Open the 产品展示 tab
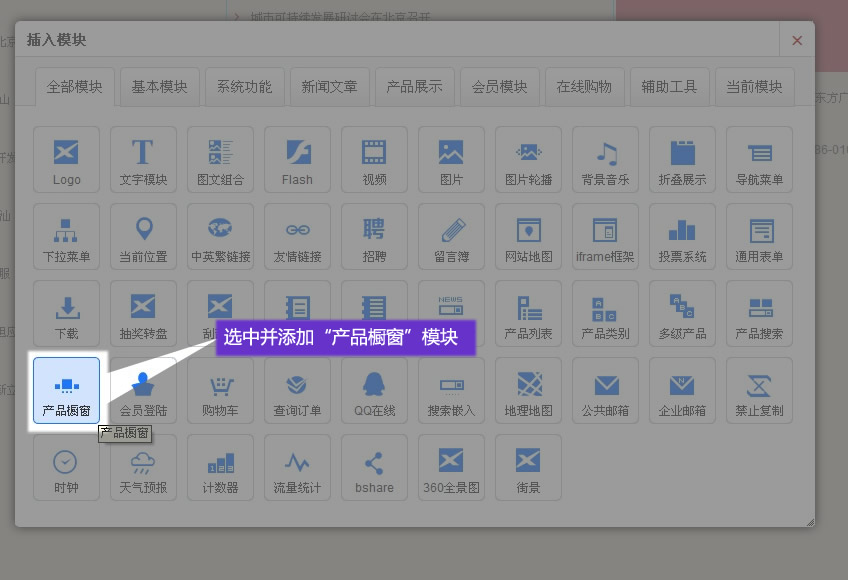The width and height of the screenshot is (848, 580). coord(414,87)
